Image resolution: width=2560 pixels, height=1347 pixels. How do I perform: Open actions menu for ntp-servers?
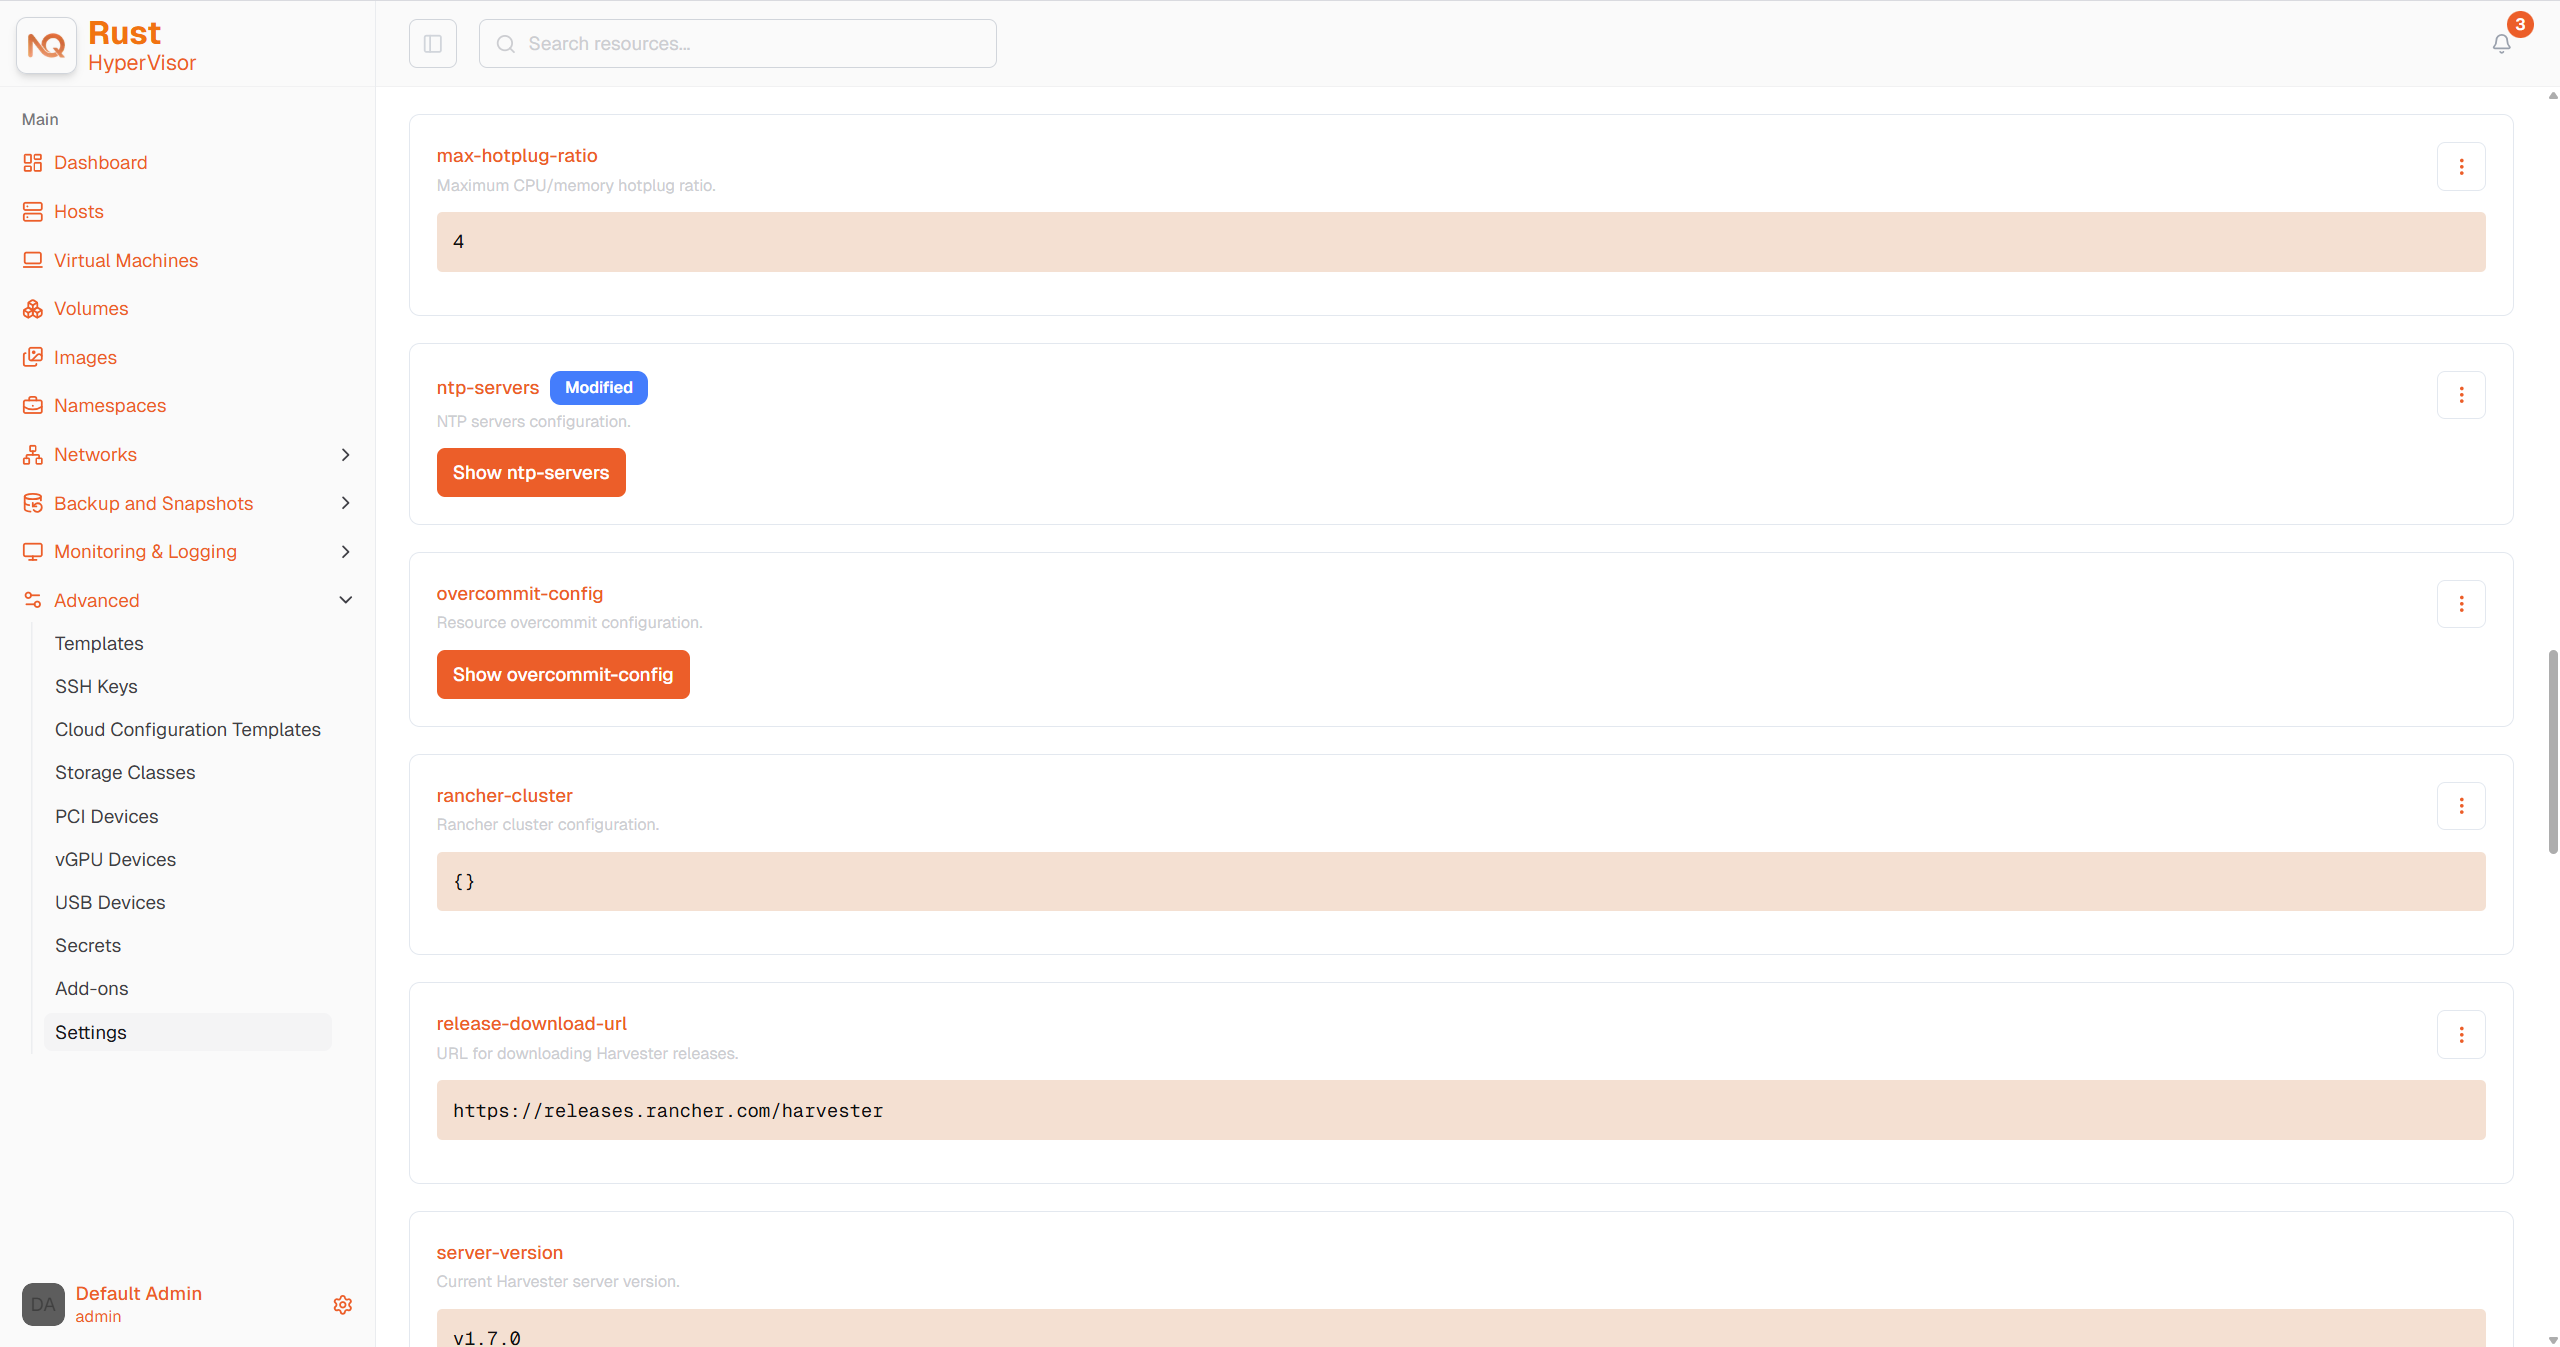(x=2461, y=395)
